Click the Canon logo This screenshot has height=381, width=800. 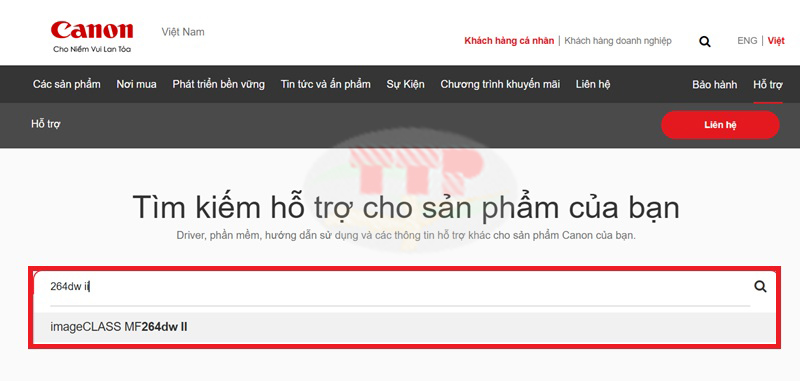[x=92, y=36]
